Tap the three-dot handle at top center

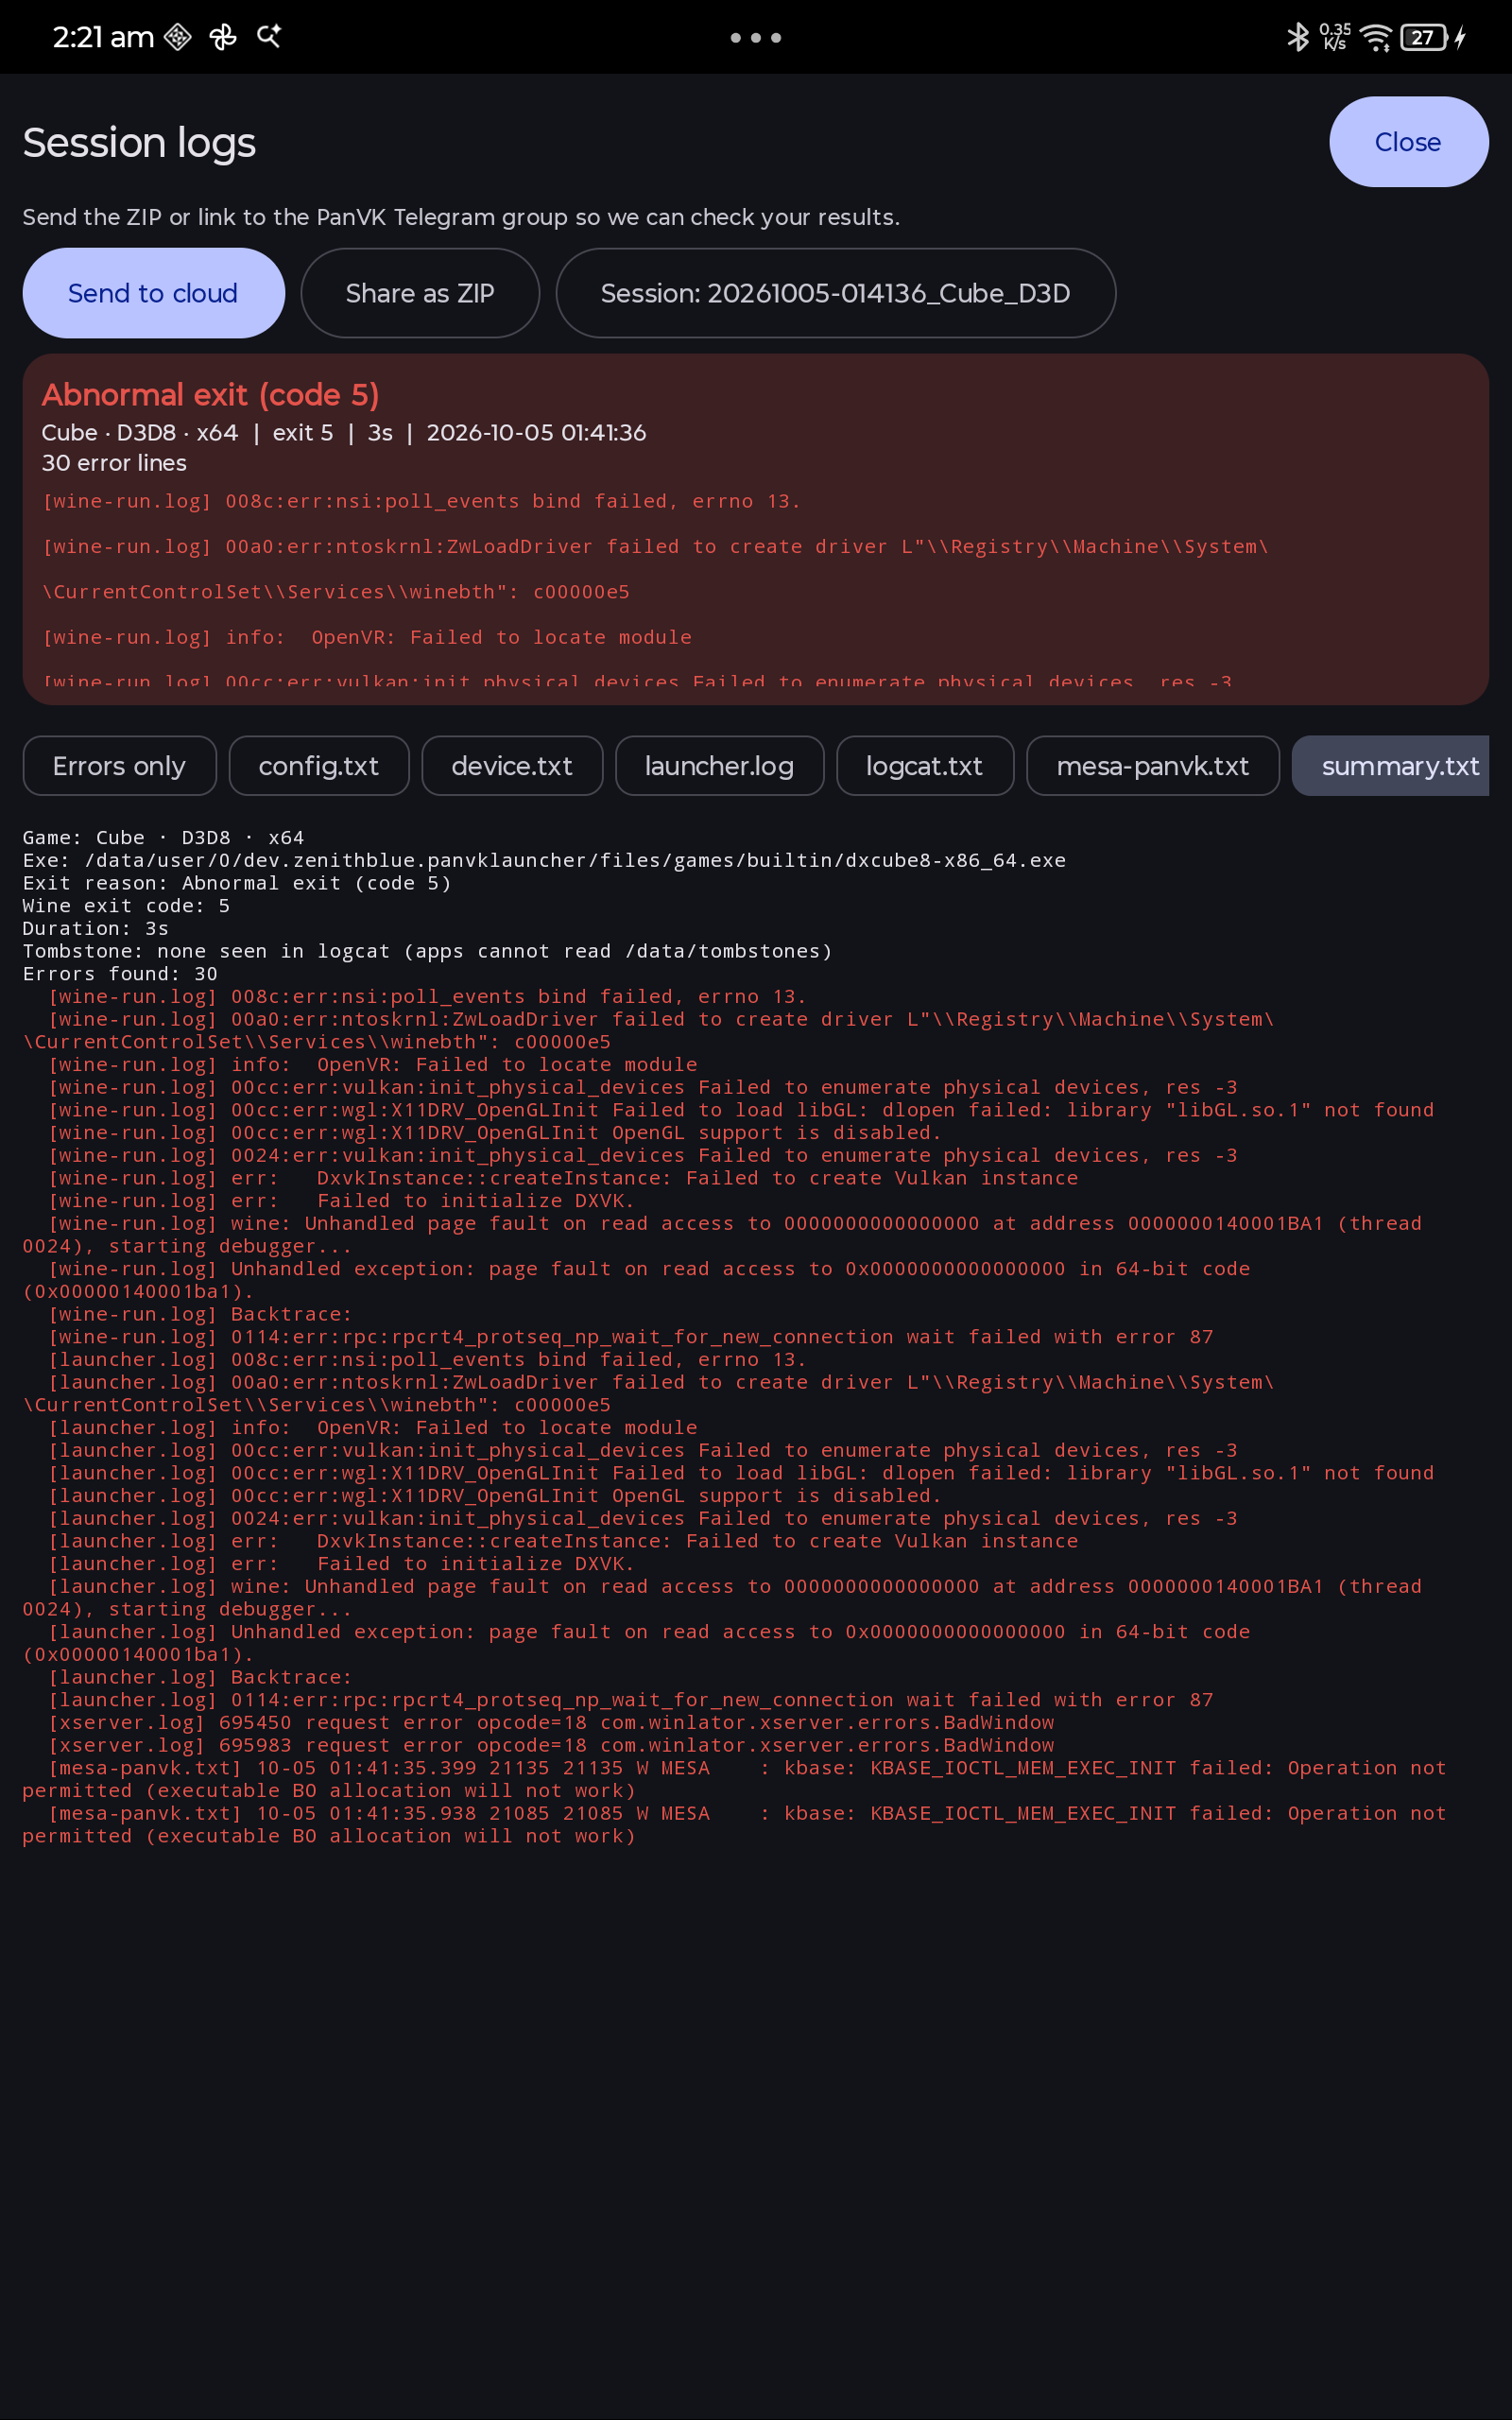tap(756, 38)
